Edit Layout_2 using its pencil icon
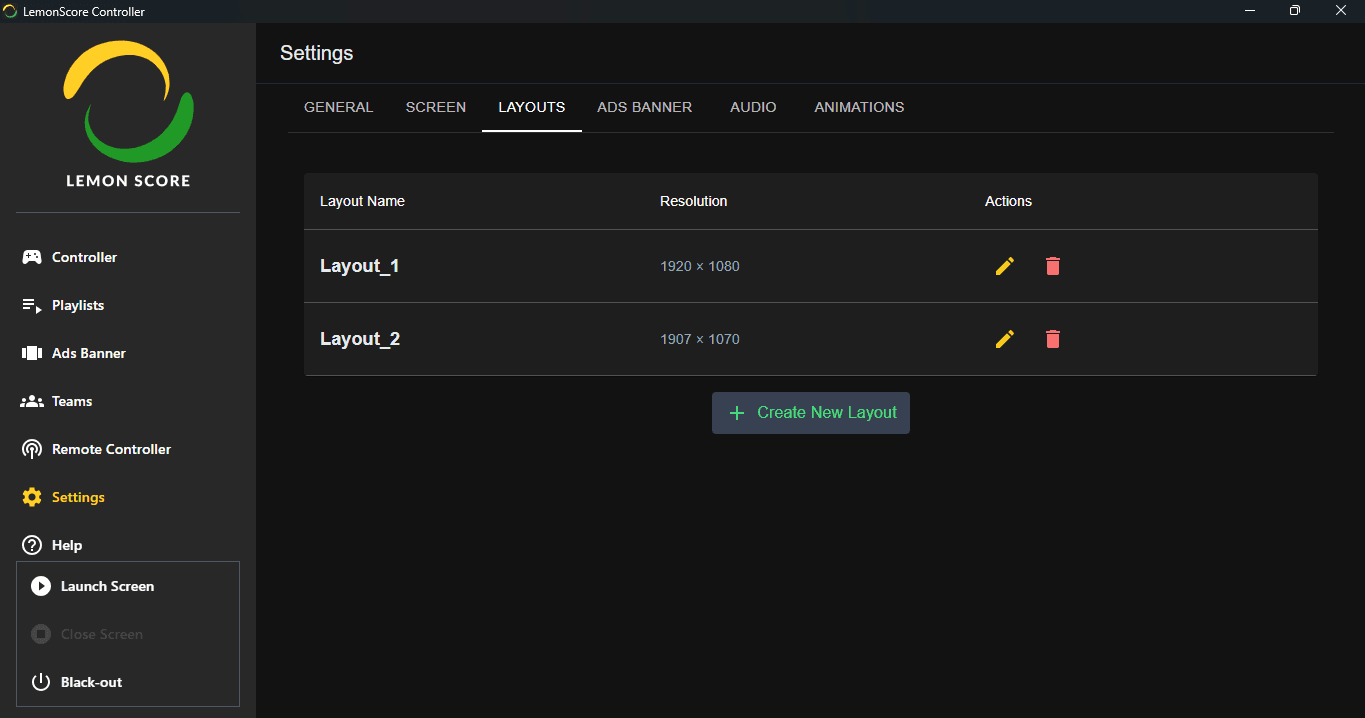 click(x=1005, y=339)
